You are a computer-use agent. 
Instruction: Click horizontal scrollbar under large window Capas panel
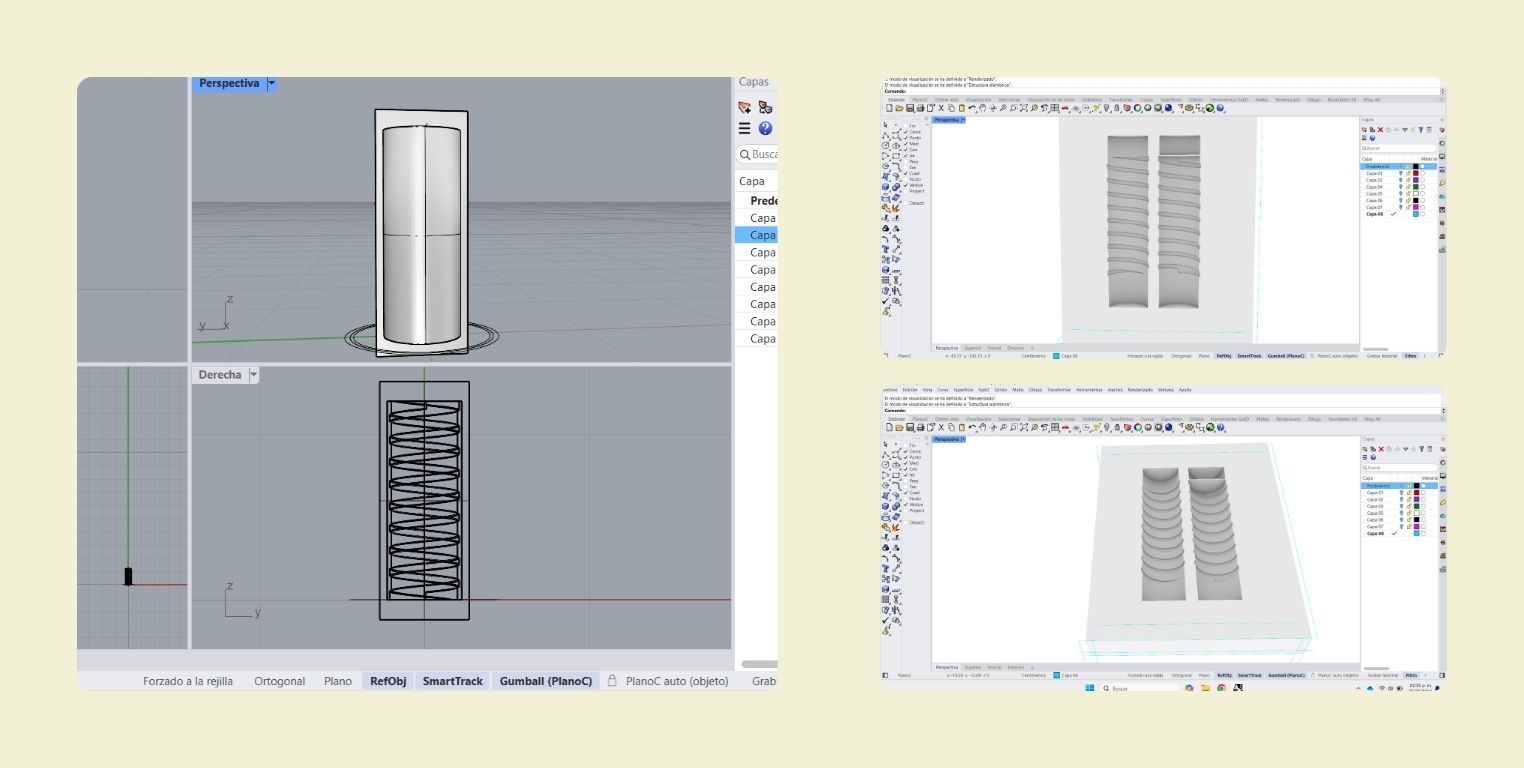click(760, 664)
